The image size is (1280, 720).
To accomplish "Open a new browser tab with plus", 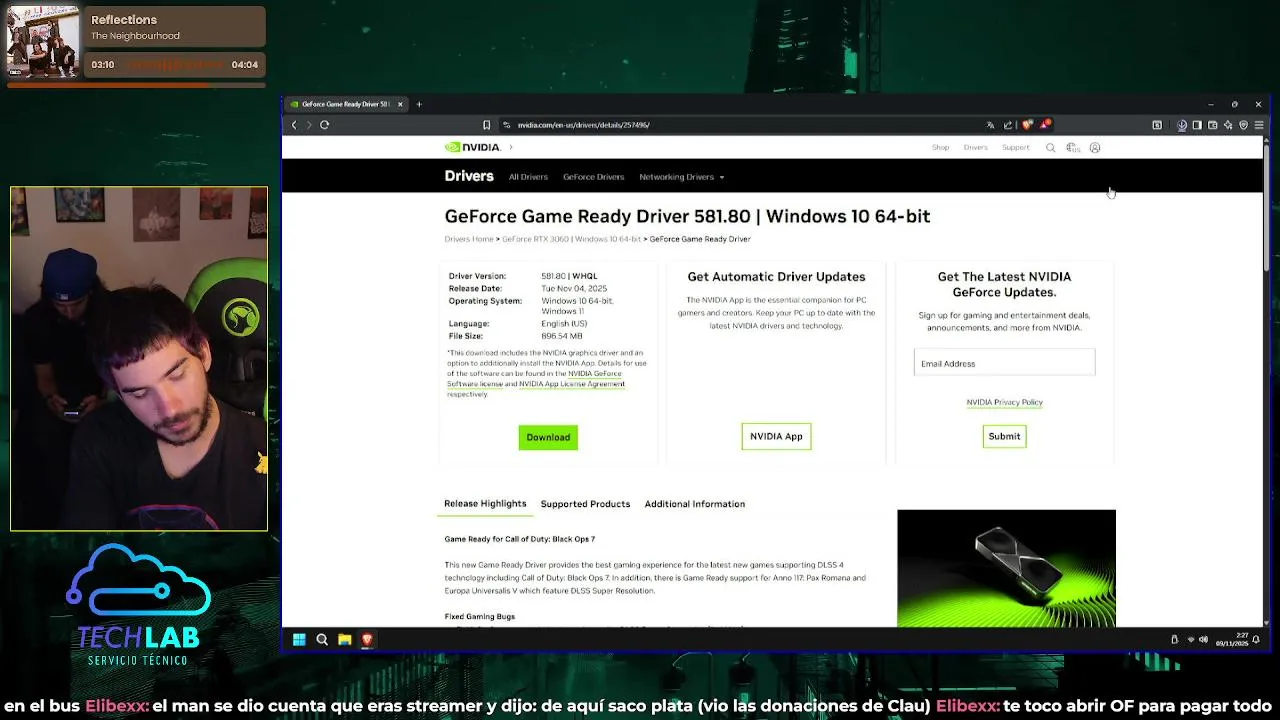I will click(x=419, y=104).
